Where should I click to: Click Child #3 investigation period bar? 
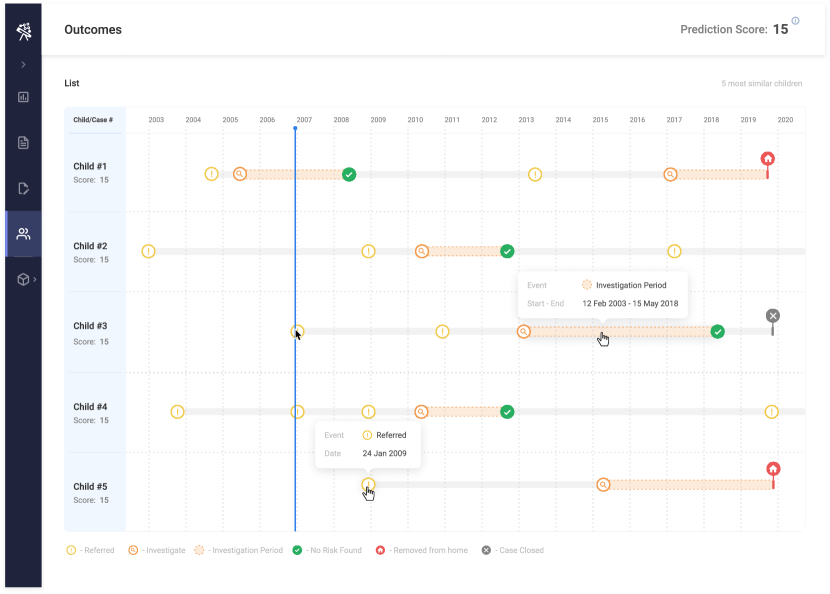[620, 332]
